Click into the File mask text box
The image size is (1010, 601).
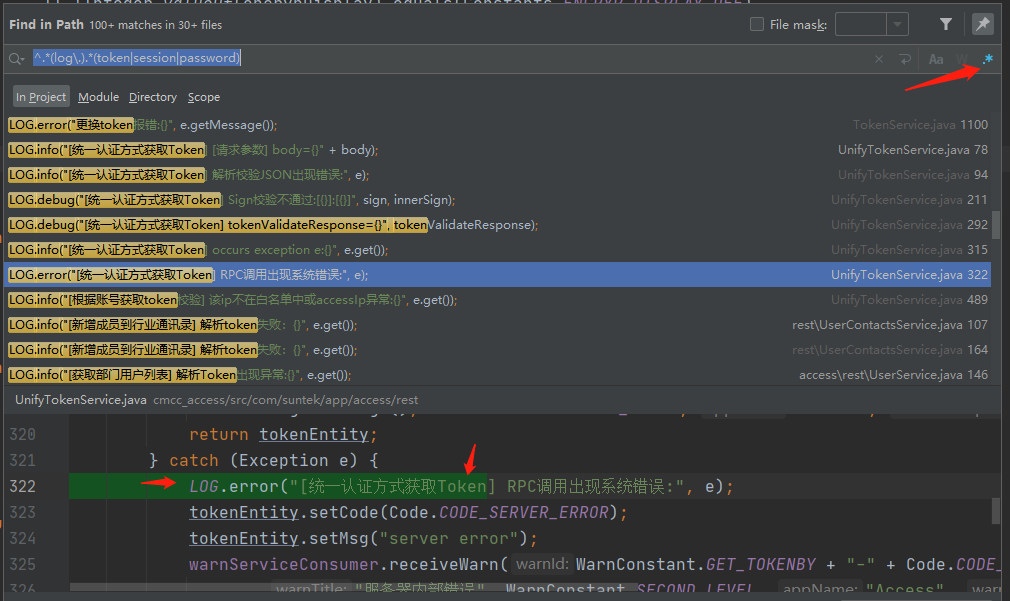[x=861, y=24]
